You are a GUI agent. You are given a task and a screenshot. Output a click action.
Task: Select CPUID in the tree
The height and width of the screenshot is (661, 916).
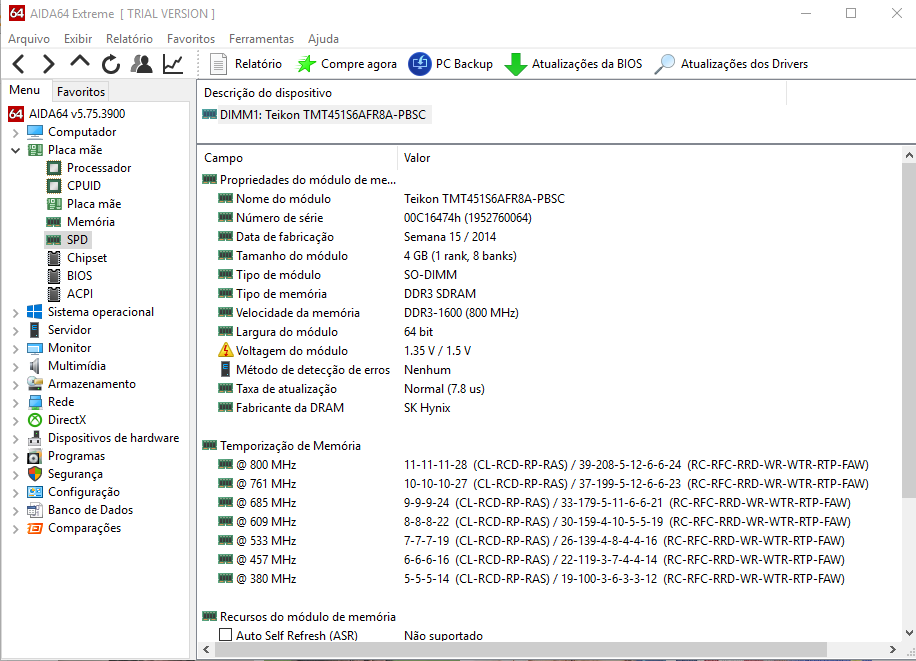pyautogui.click(x=84, y=186)
